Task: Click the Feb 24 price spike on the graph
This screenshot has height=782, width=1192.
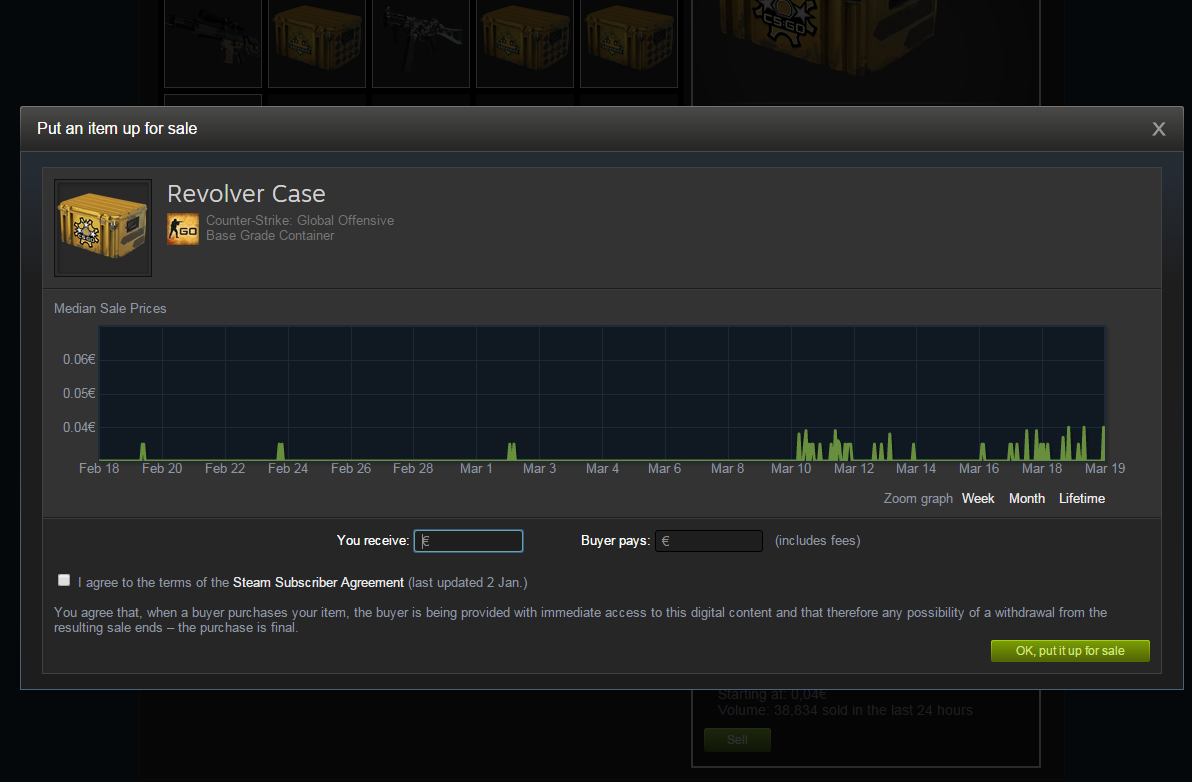Action: pos(281,451)
